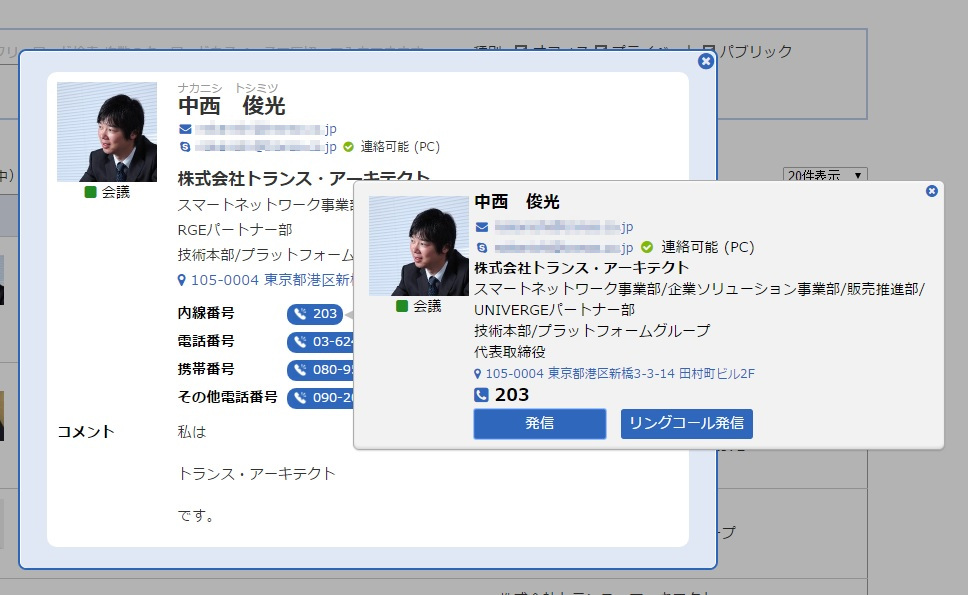968x595 pixels.
Task: Open the 105-0004 address link in the detail dialog
Action: [272, 280]
